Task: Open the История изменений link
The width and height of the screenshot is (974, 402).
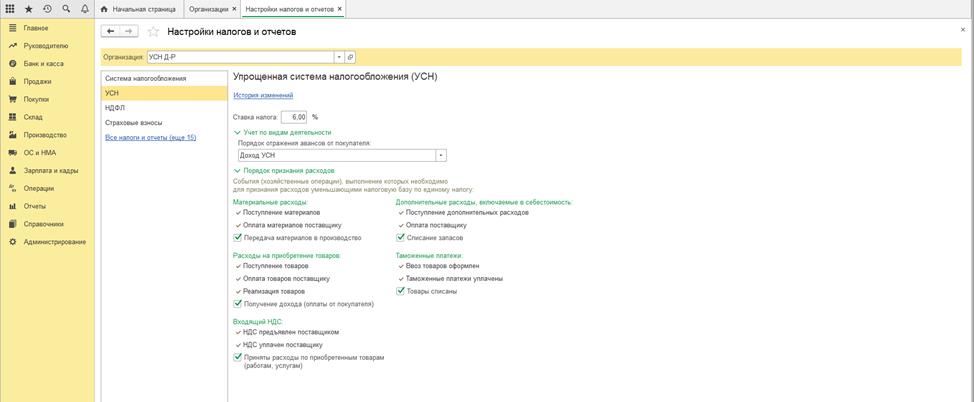Action: coord(263,95)
